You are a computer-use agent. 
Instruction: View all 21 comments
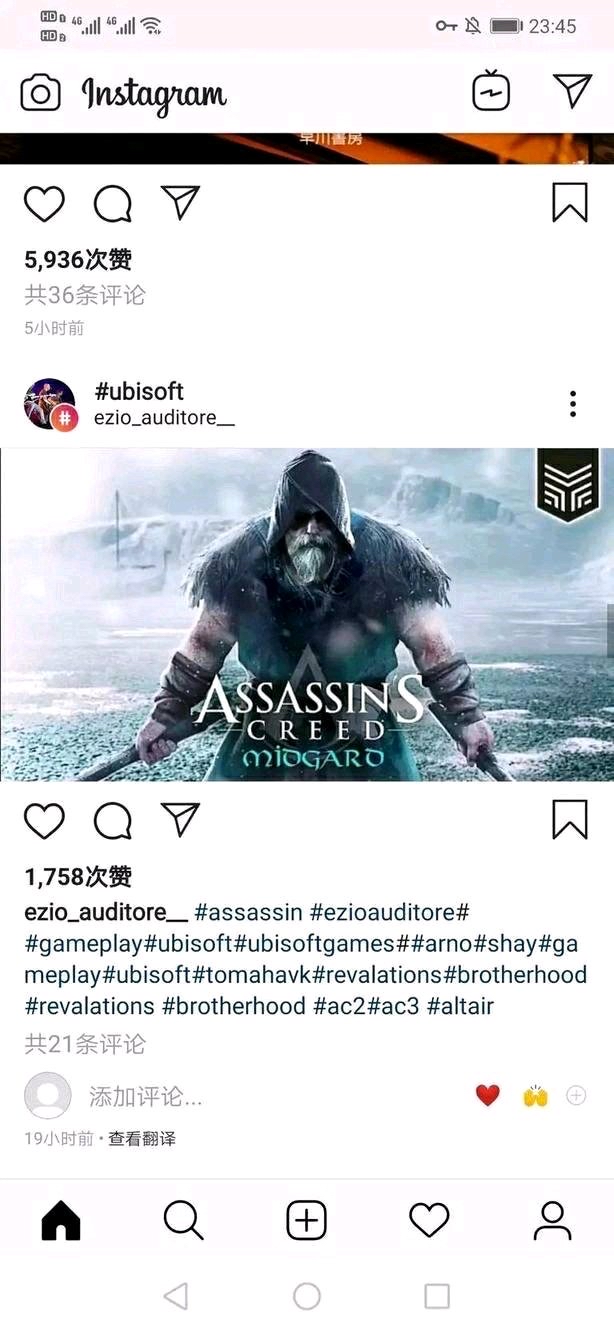coord(85,1044)
